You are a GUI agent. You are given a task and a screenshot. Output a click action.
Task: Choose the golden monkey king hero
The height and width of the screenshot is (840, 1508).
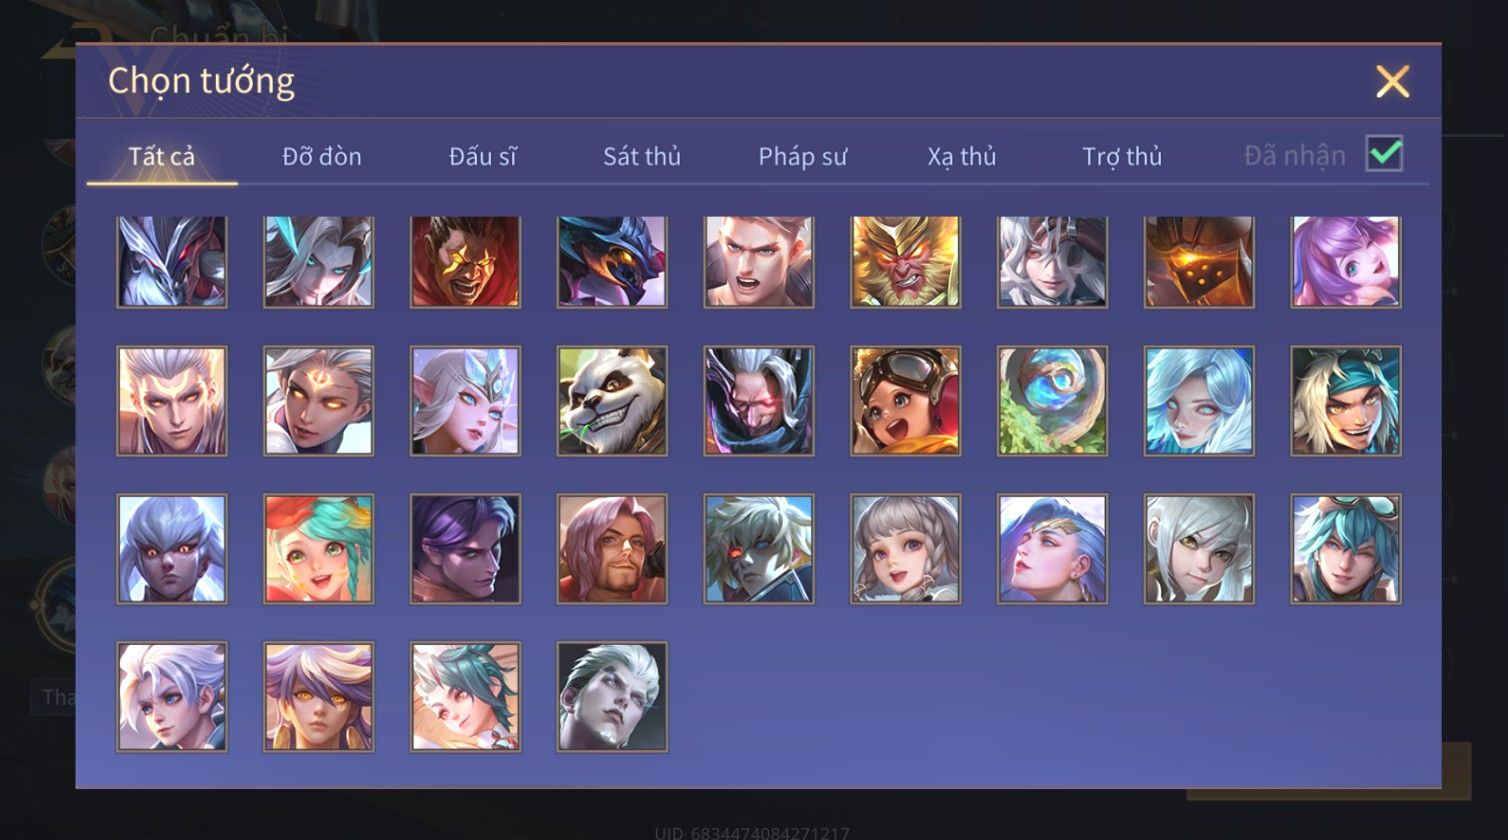pos(905,261)
